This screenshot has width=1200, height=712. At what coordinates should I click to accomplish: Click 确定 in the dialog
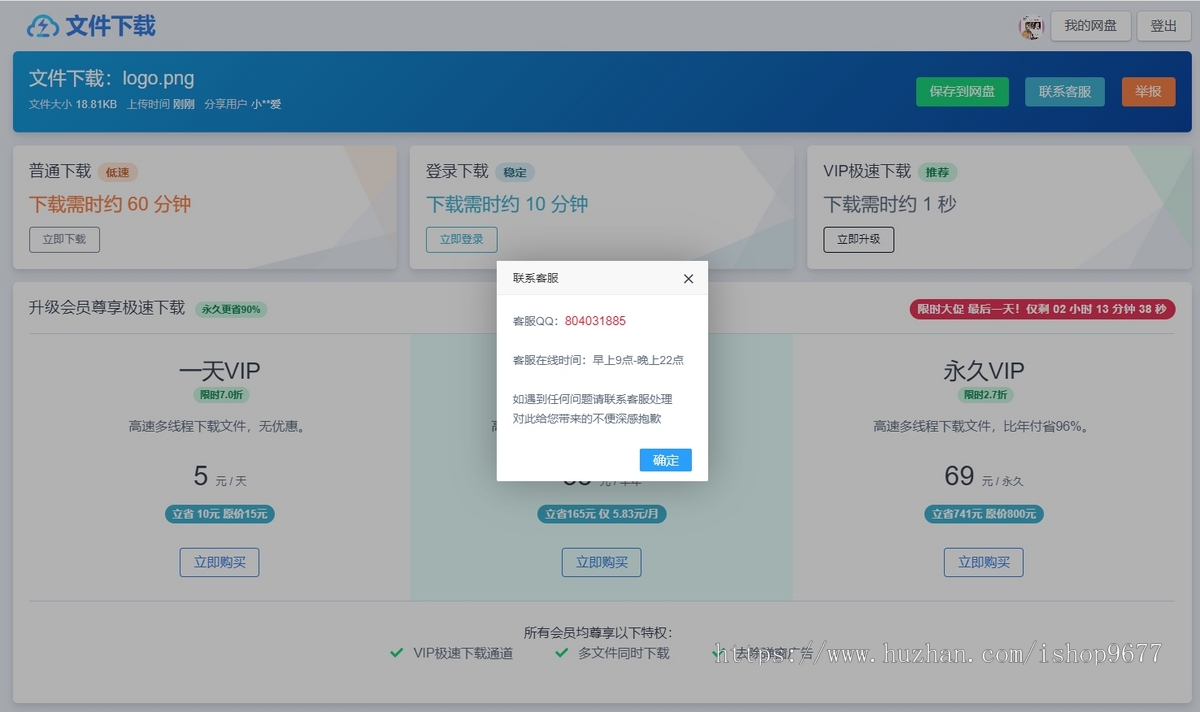coord(665,460)
